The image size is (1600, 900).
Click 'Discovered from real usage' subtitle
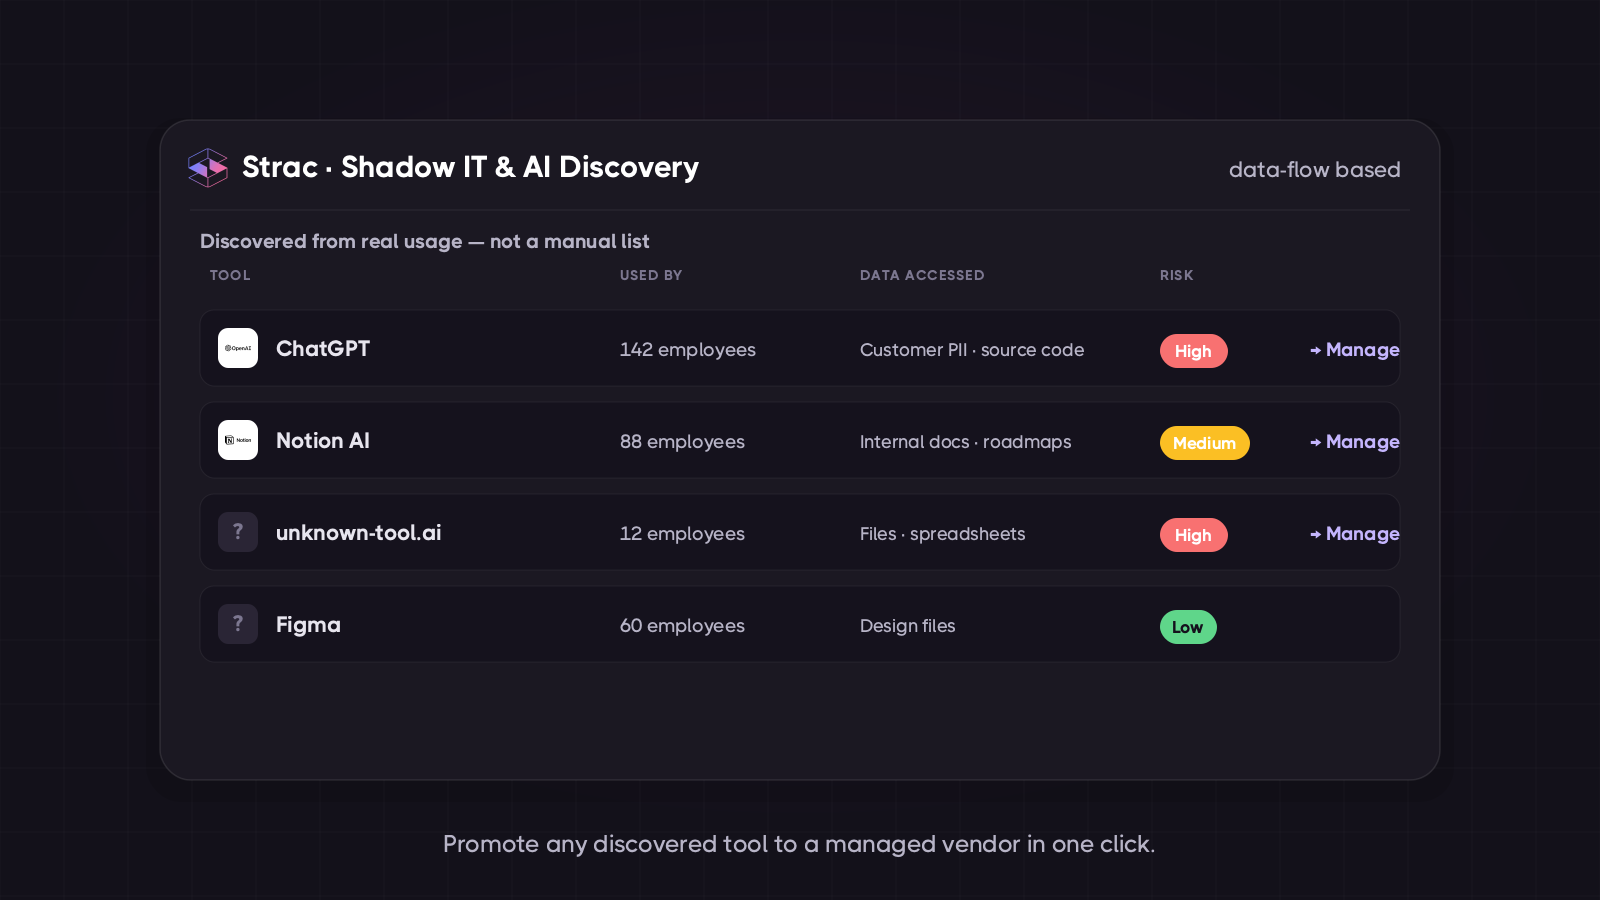pos(425,241)
